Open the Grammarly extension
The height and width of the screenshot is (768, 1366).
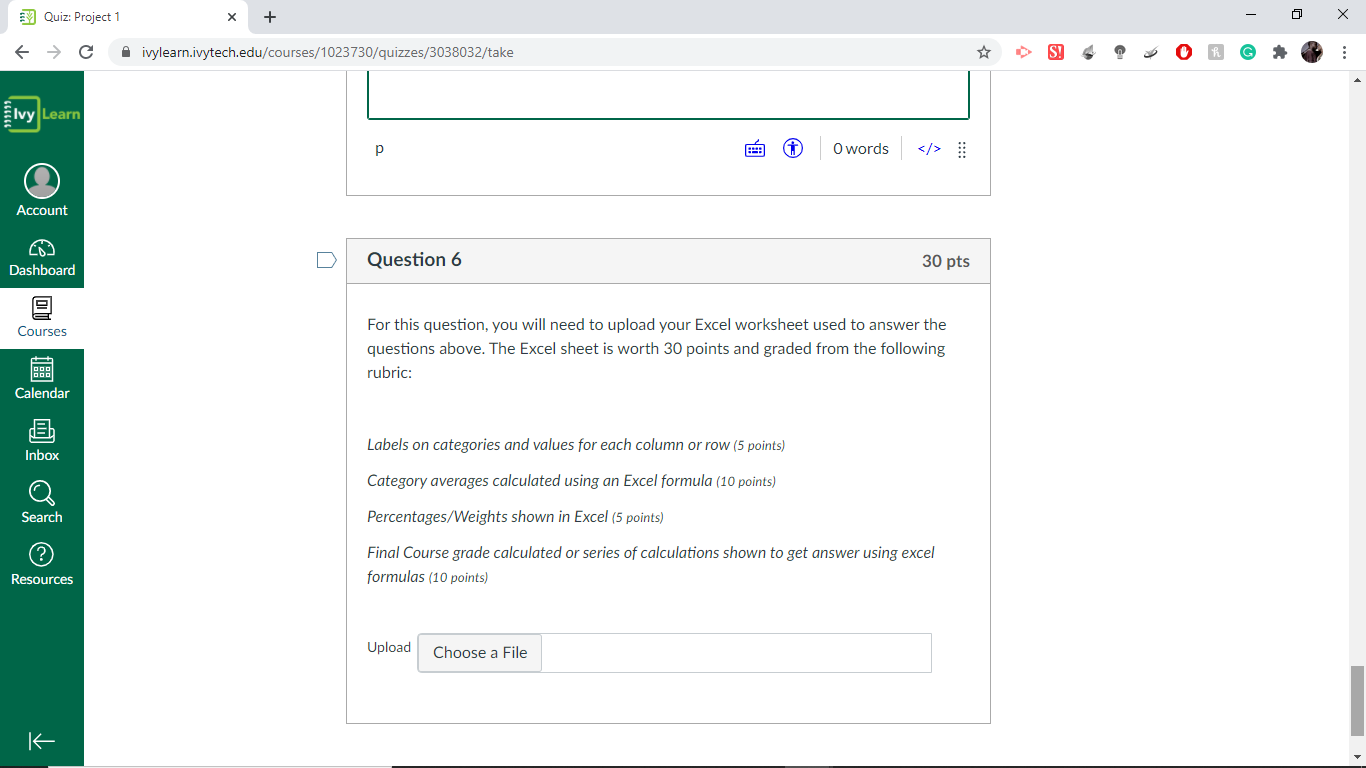(1247, 52)
